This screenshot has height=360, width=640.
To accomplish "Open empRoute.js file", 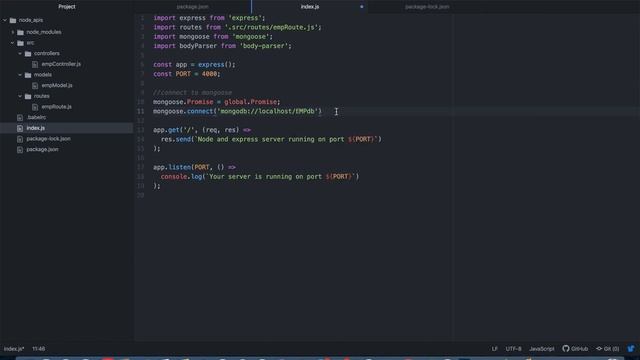I will pos(56,107).
